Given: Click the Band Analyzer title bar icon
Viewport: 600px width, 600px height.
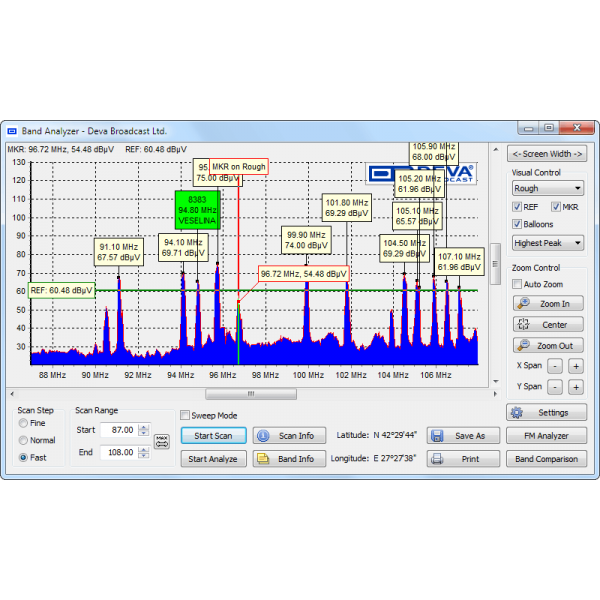Looking at the screenshot, I should pyautogui.click(x=12, y=131).
